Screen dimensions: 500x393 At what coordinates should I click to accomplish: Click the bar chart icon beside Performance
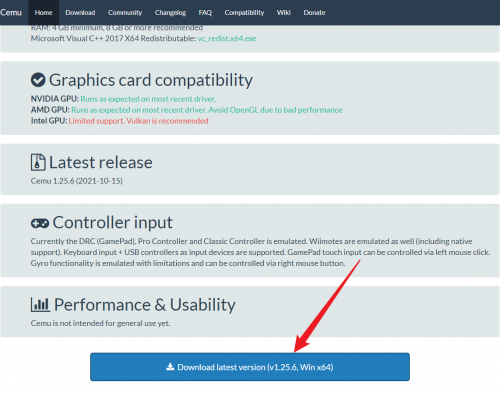(40, 305)
